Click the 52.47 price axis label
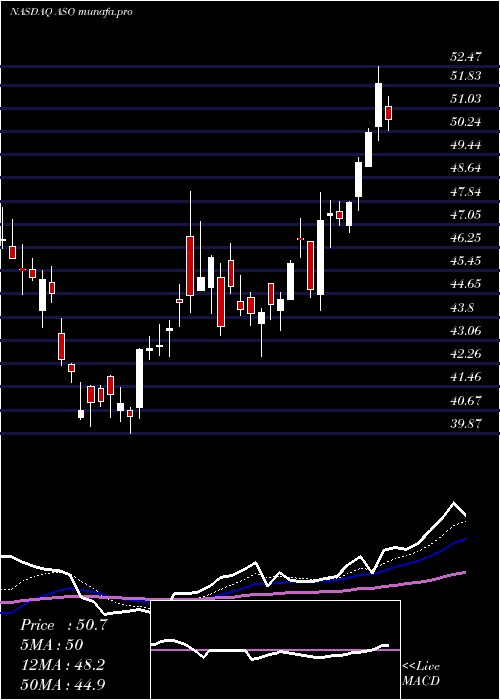500x700 pixels. pyautogui.click(x=466, y=57)
